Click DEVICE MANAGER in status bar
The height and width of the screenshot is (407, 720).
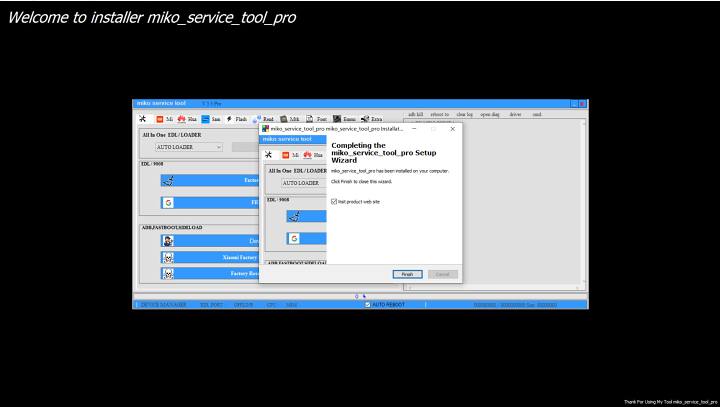click(x=163, y=305)
